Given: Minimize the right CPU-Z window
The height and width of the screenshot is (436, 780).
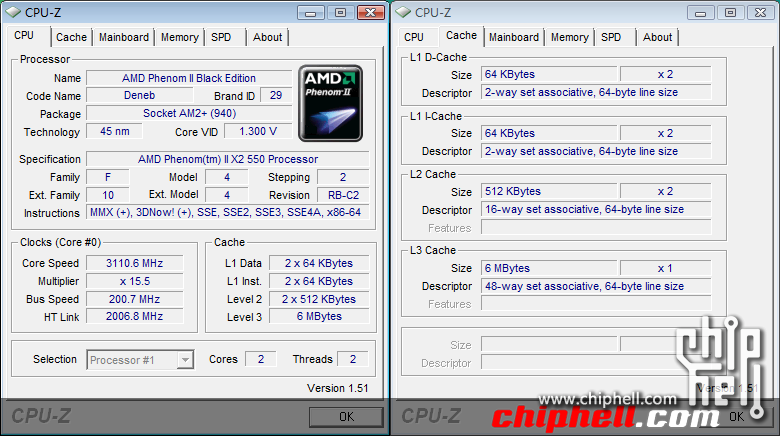Looking at the screenshot, I should coord(700,12).
